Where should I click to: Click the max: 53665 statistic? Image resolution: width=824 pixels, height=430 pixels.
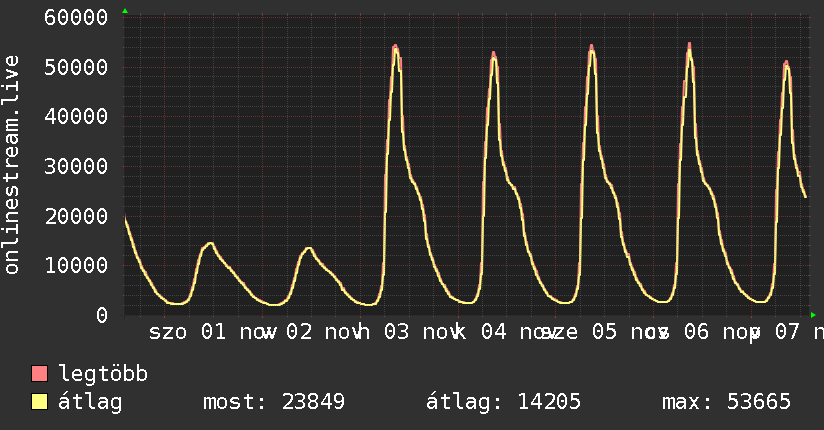(726, 402)
